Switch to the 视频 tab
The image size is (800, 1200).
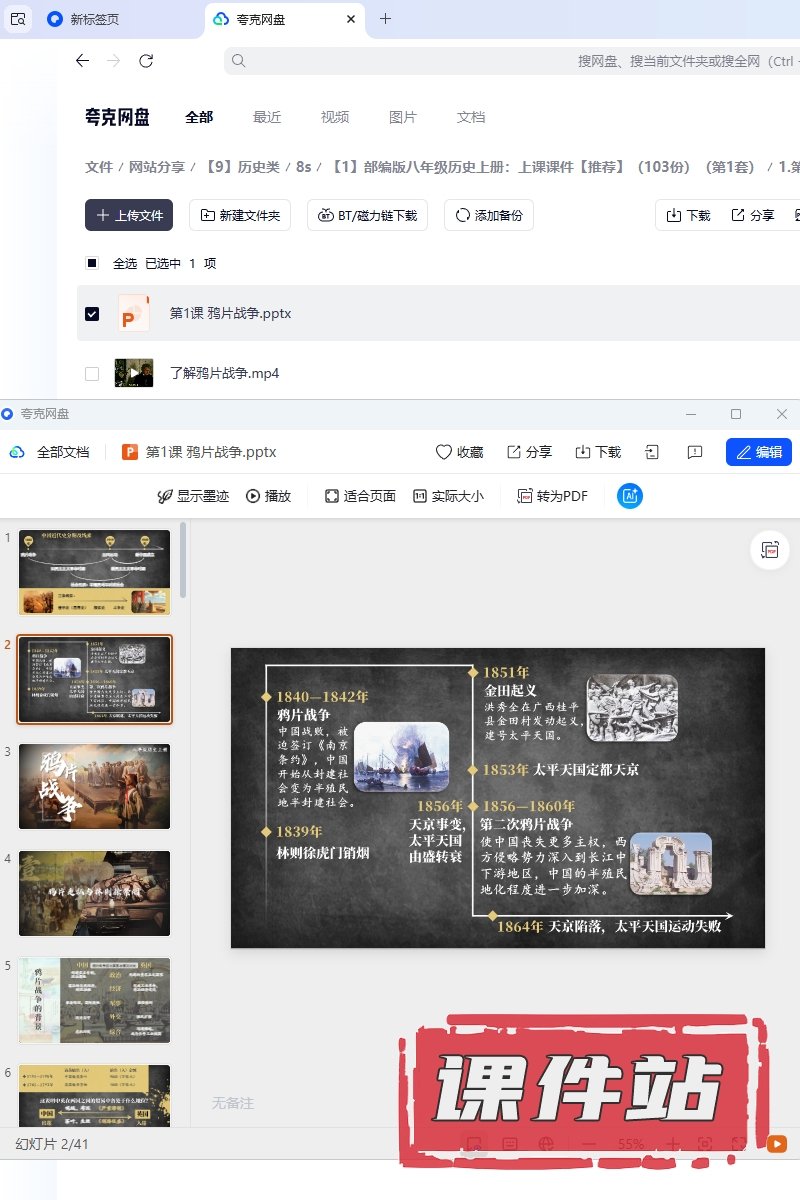(335, 117)
